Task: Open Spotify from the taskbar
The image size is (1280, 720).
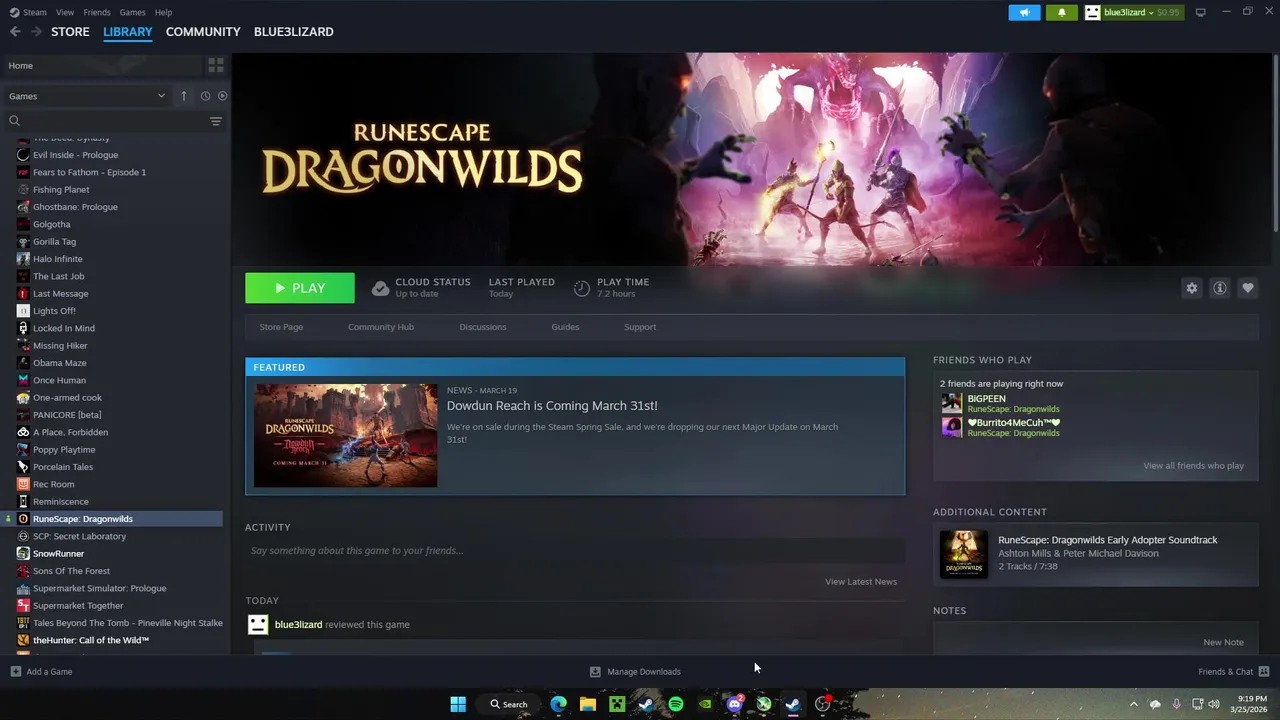Action: click(676, 704)
